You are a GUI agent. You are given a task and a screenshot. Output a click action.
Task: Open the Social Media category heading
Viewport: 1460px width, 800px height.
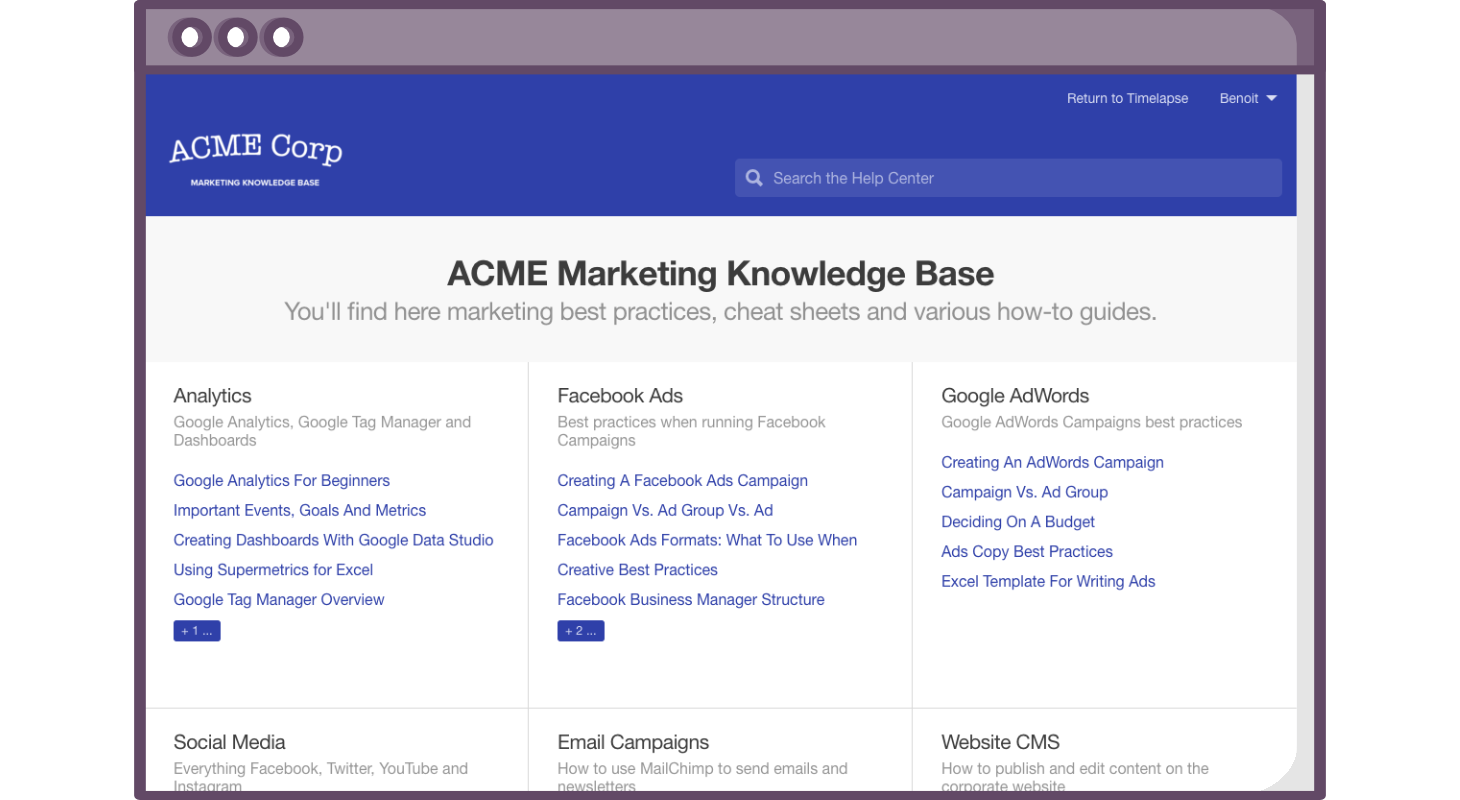[229, 742]
